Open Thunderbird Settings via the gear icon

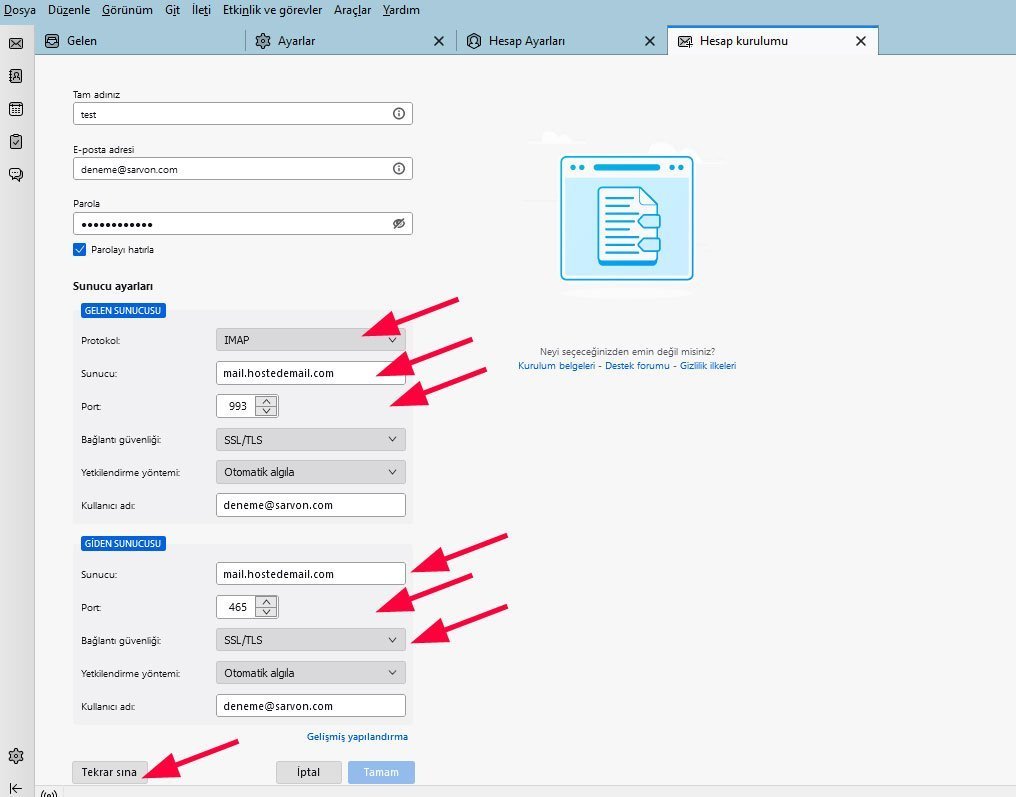pos(15,756)
